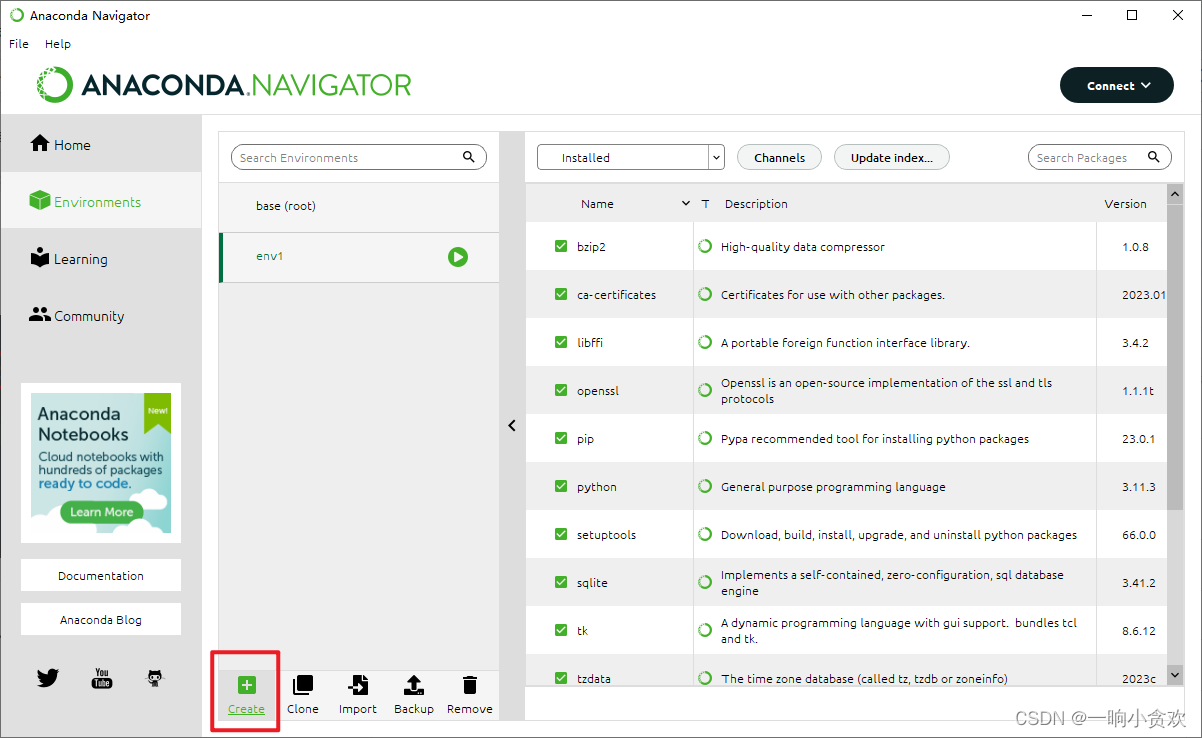Screen dimensions: 1202x738
Task: Click the Create environment plus icon
Action: coord(246,685)
